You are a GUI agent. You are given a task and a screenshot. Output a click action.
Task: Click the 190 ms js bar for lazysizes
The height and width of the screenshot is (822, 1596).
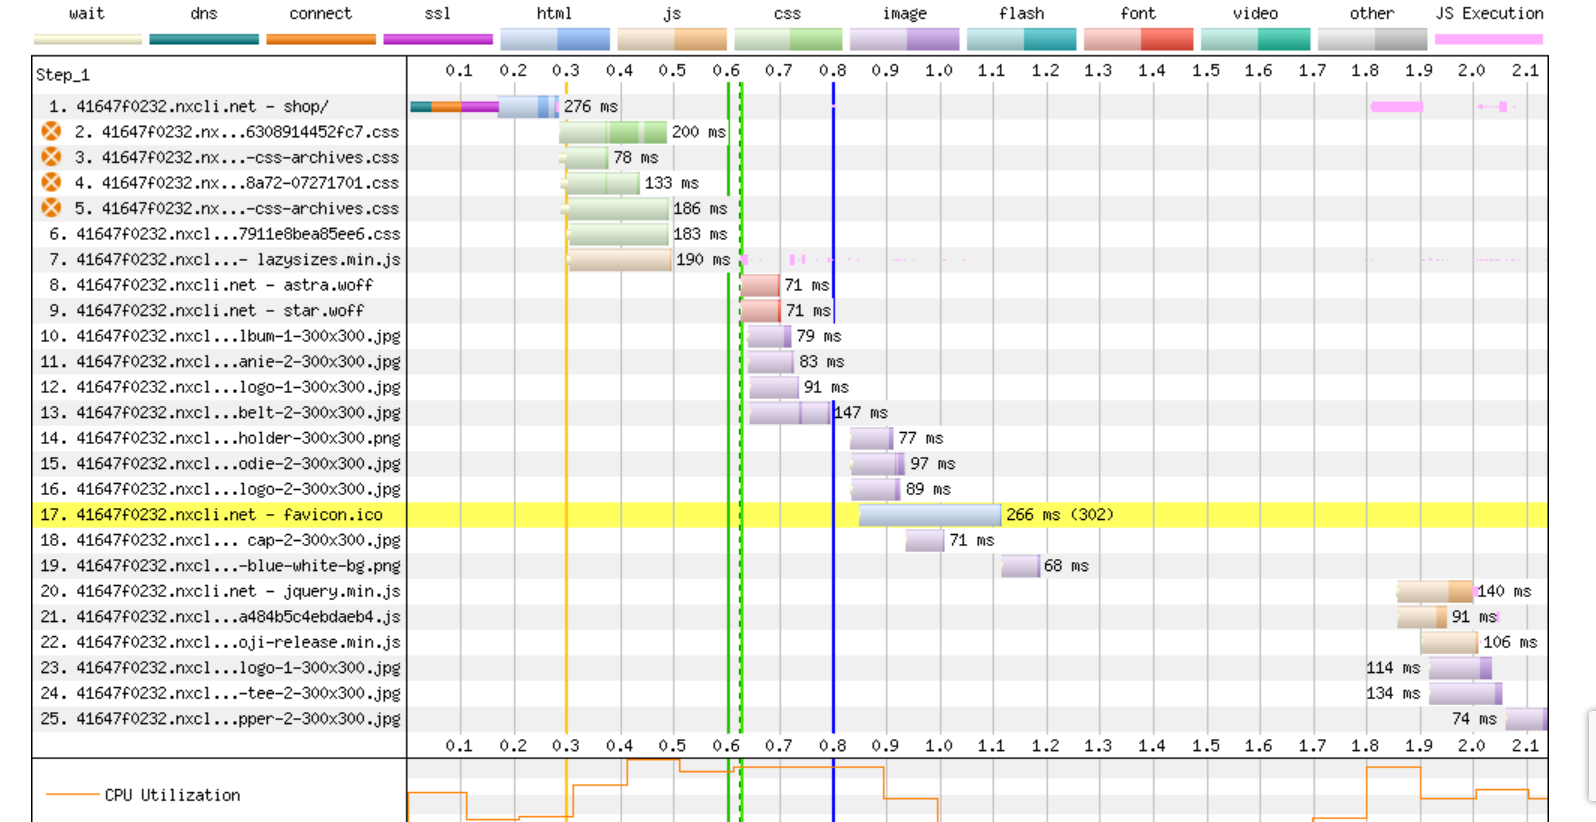(x=620, y=259)
